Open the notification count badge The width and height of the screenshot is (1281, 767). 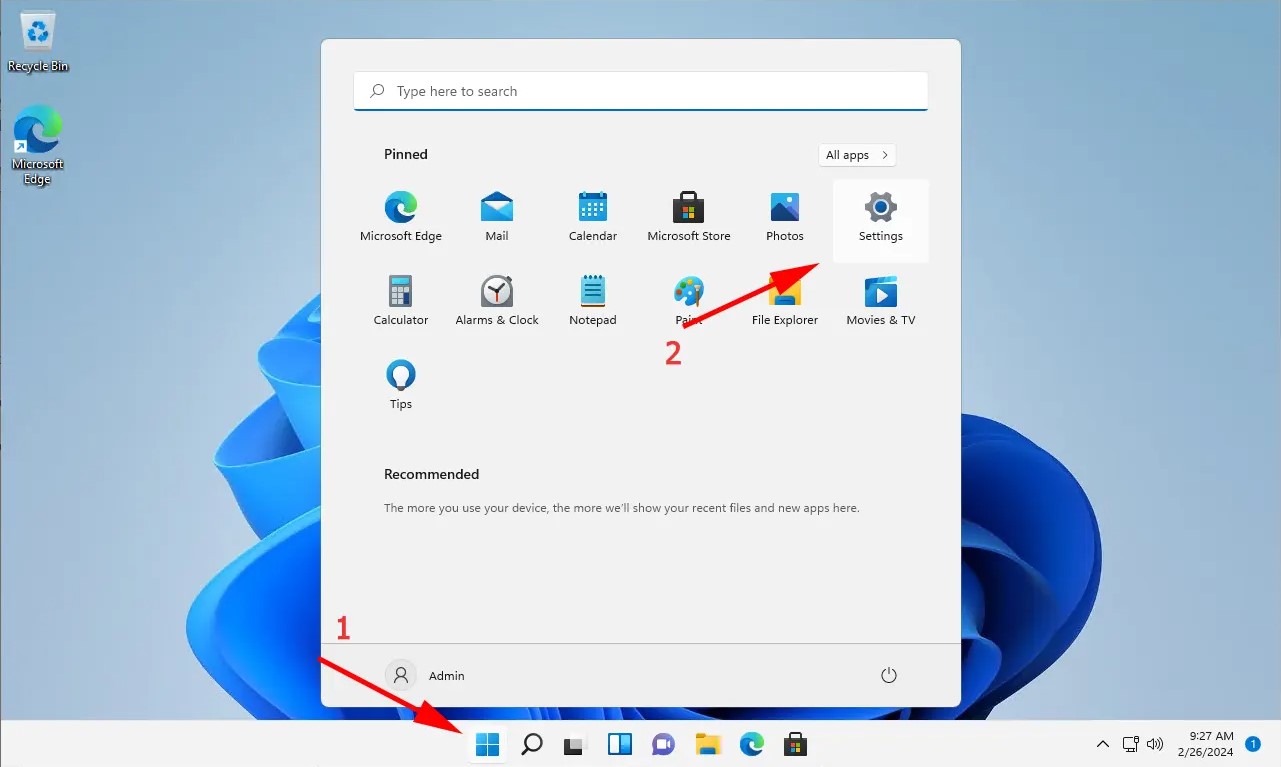[x=1253, y=744]
